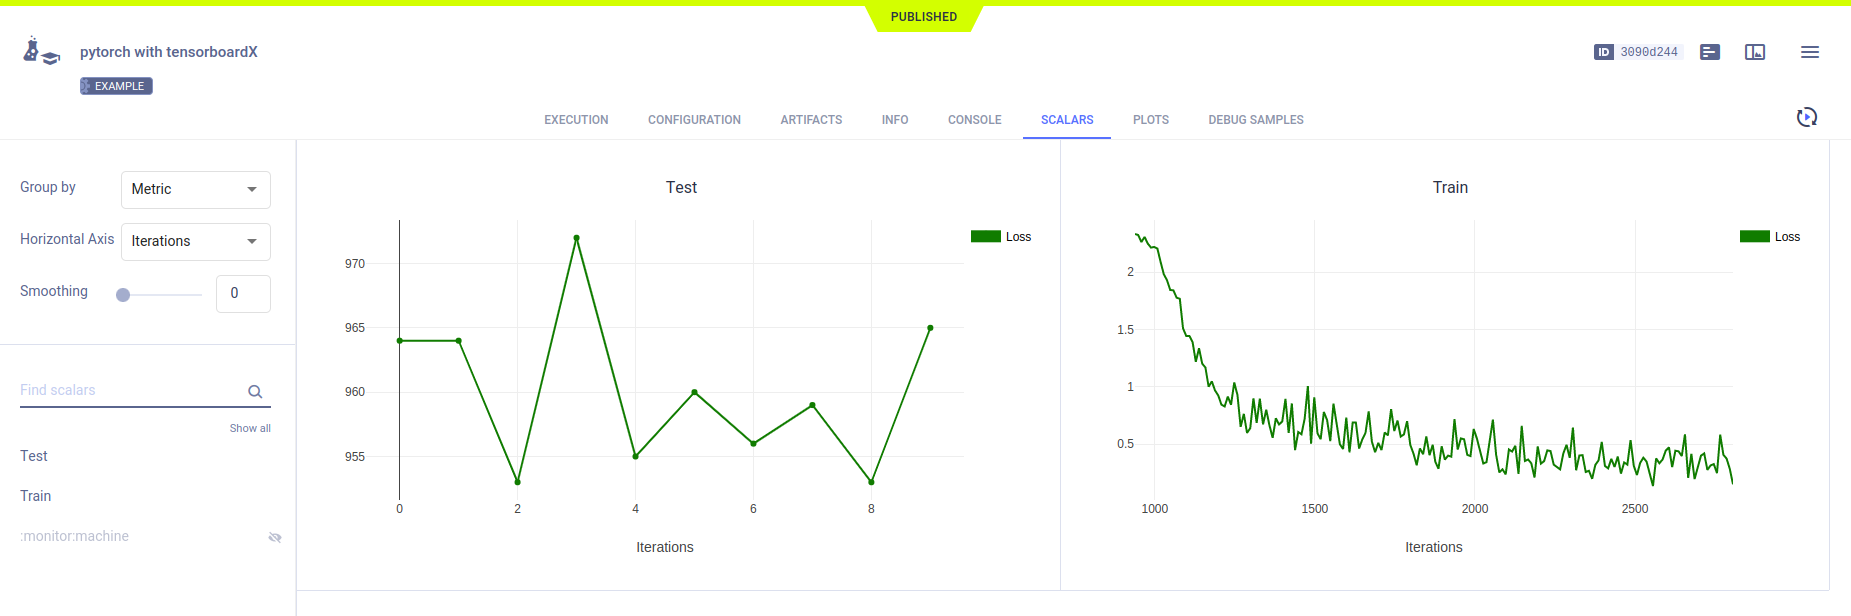Toggle the Loss series in Train legend

coord(1771,237)
